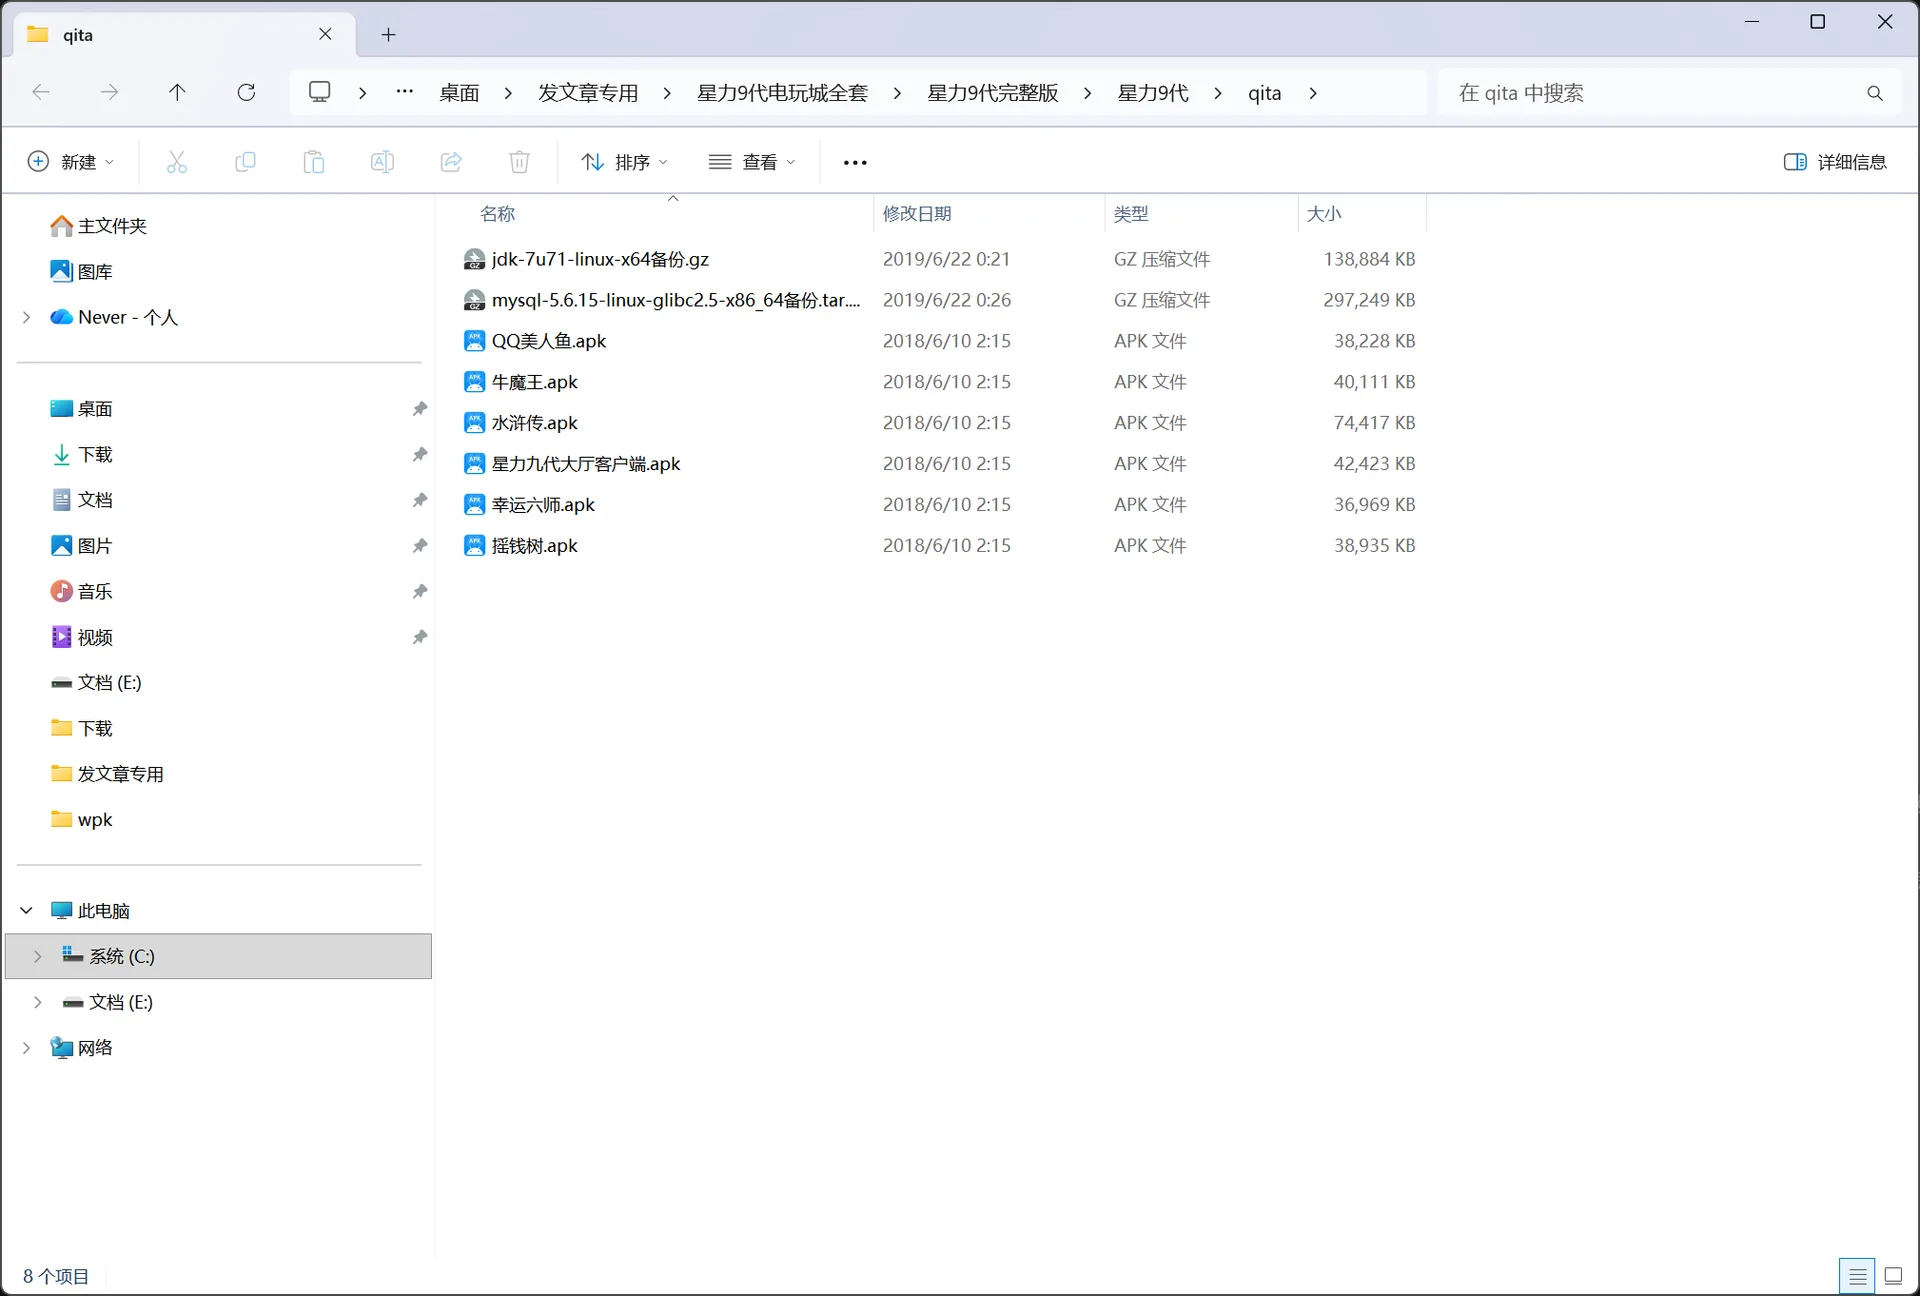Viewport: 1920px width, 1296px height.
Task: Navigate to 星力9代电玩城全套 breadcrumb
Action: click(x=782, y=93)
